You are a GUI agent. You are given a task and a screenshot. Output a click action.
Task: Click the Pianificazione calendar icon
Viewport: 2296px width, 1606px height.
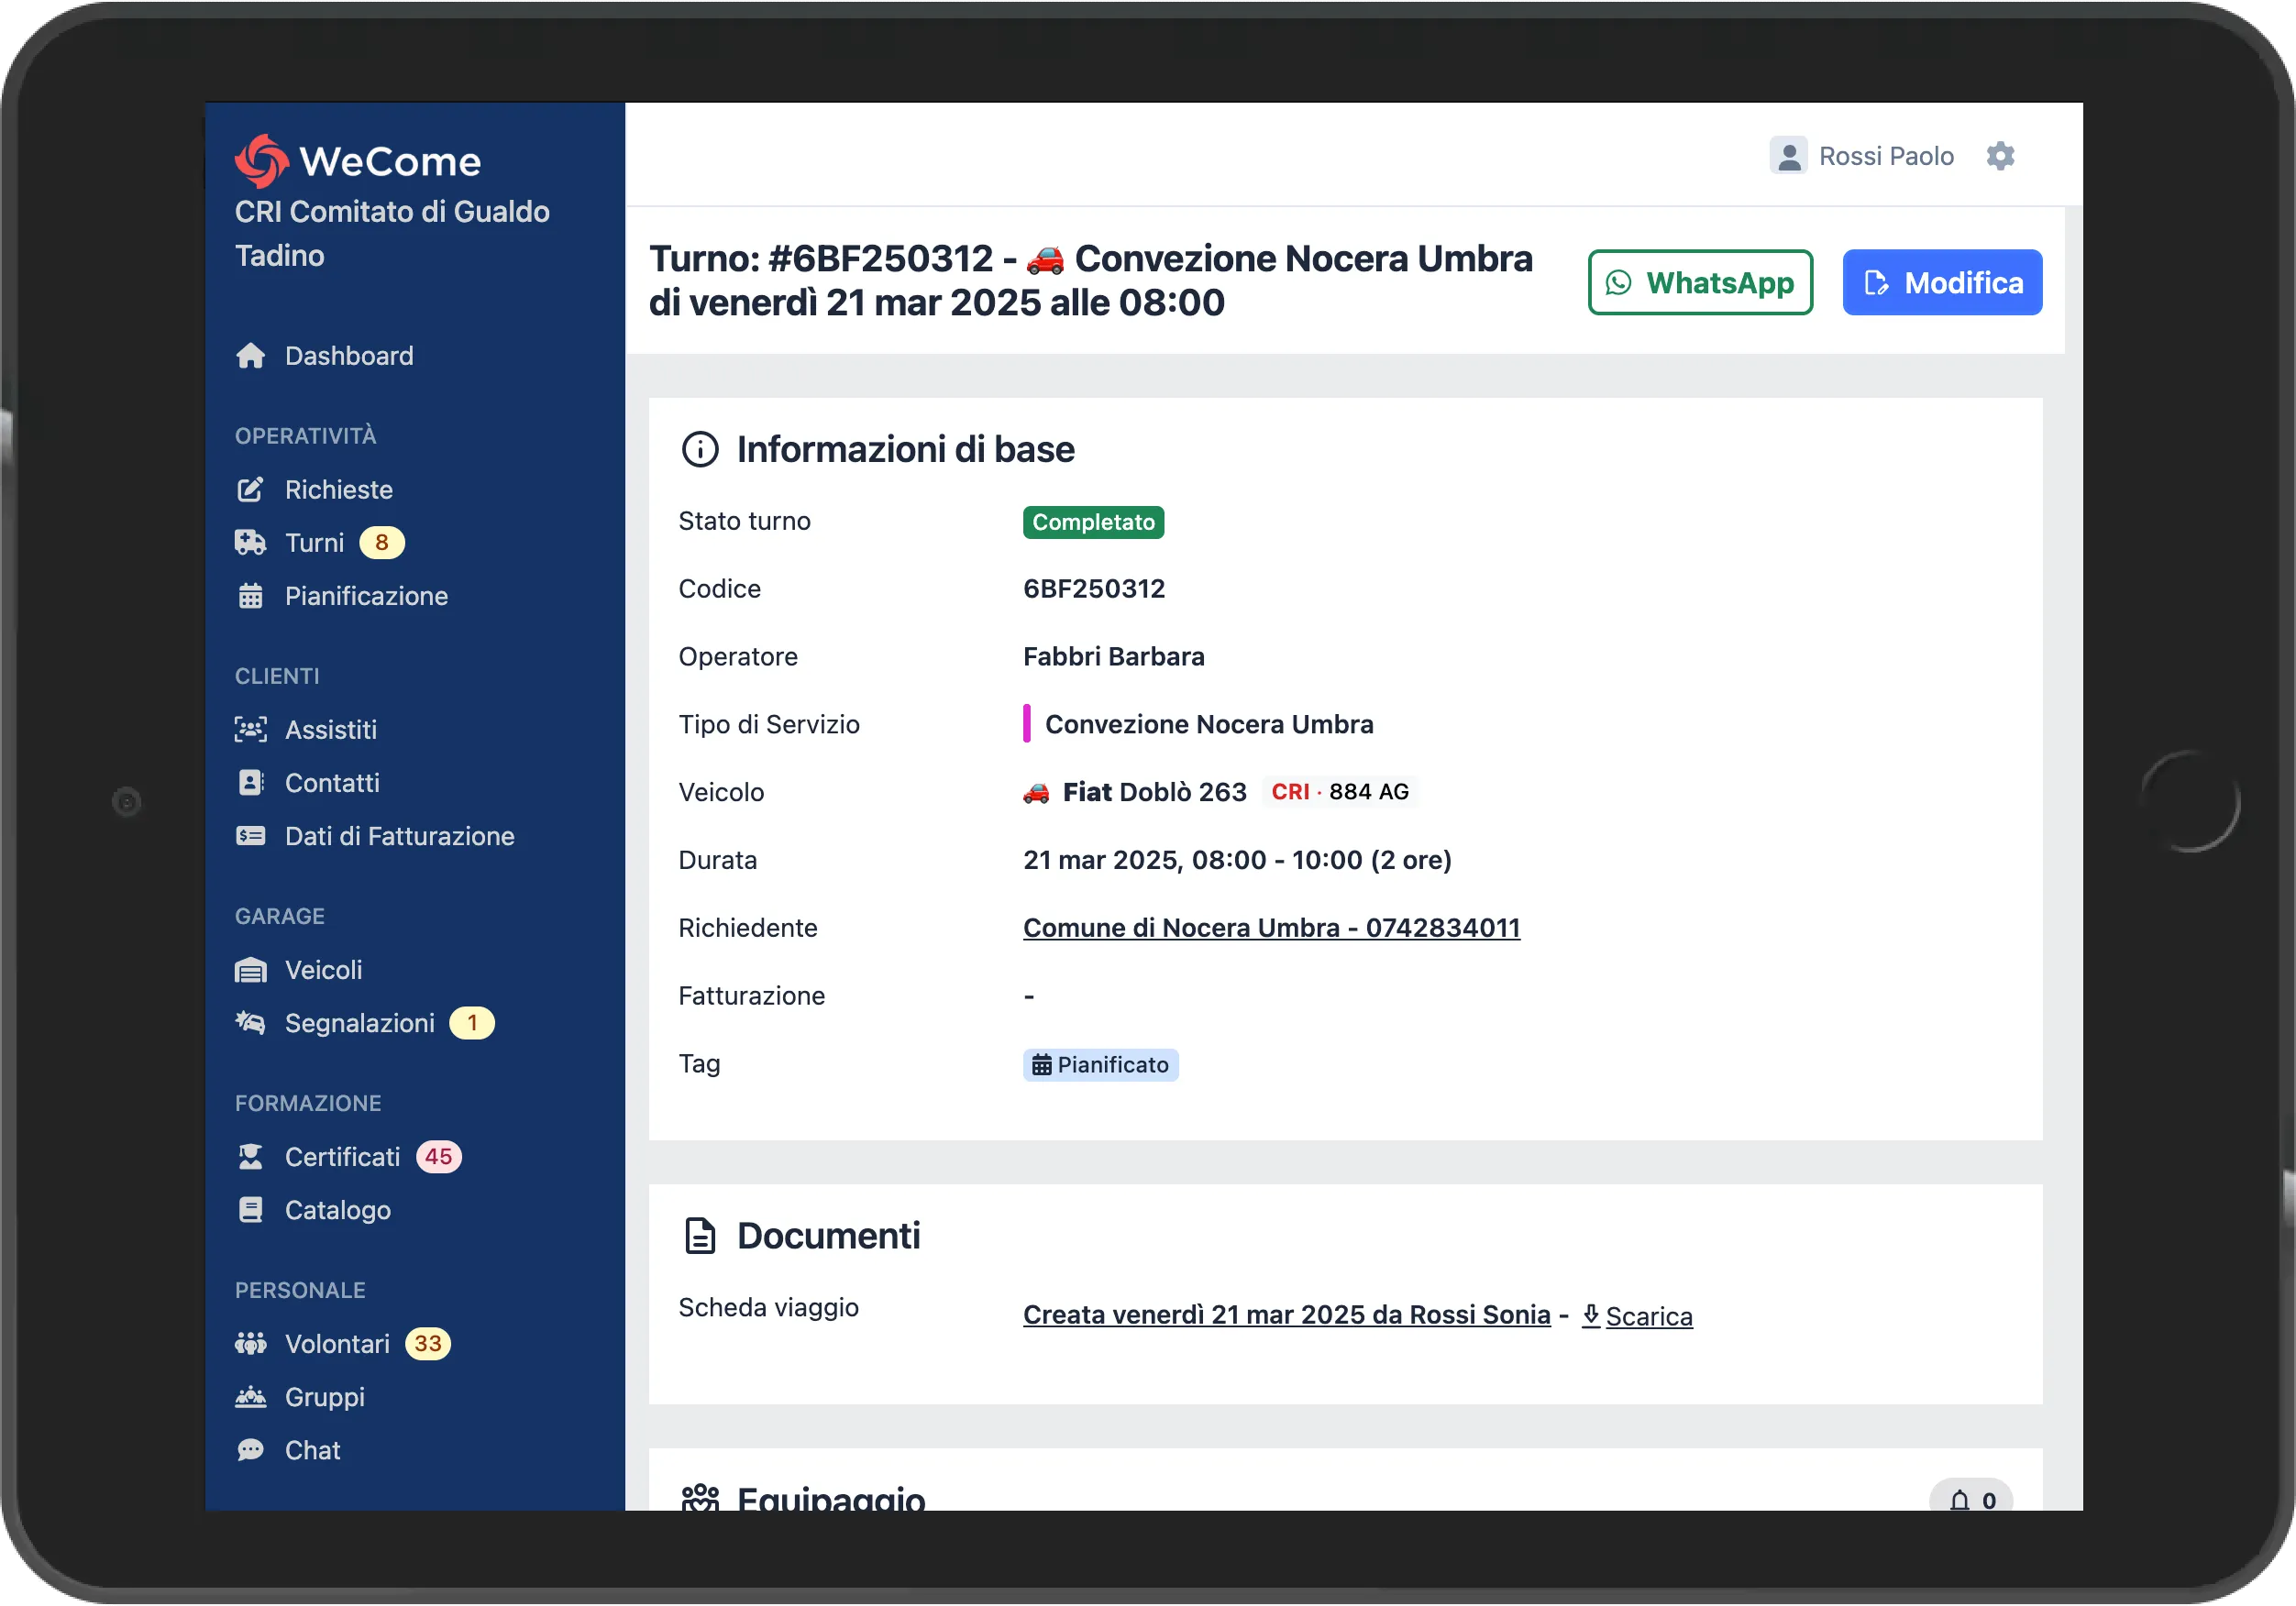pyautogui.click(x=250, y=597)
